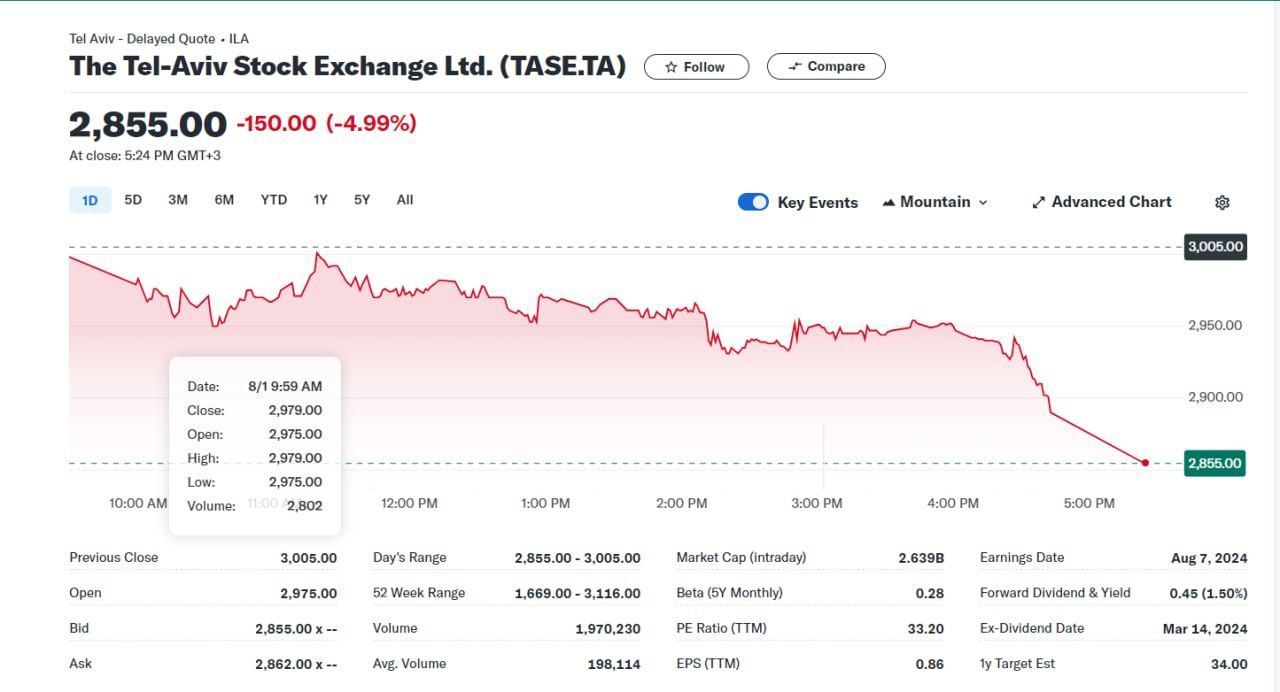This screenshot has height=692, width=1280.
Task: Click the chart settings gear icon
Action: point(1222,202)
